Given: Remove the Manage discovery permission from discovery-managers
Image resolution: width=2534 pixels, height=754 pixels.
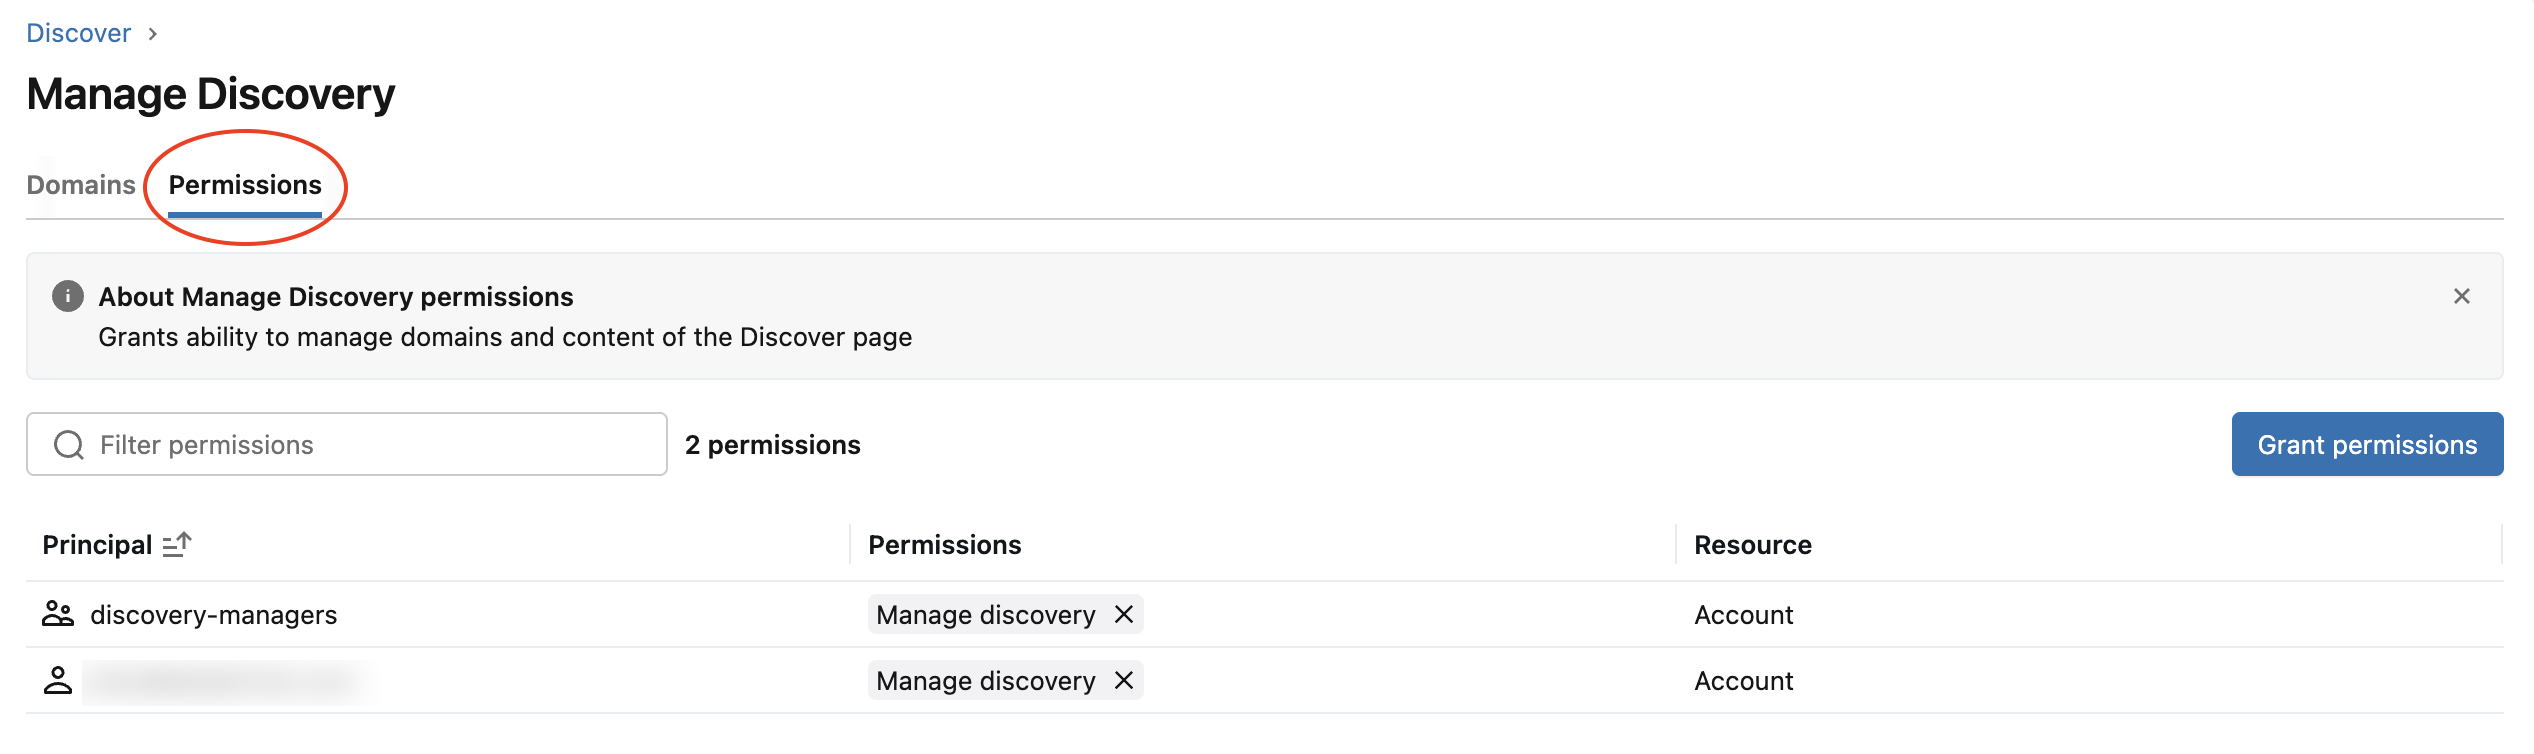Looking at the screenshot, I should (x=1124, y=614).
